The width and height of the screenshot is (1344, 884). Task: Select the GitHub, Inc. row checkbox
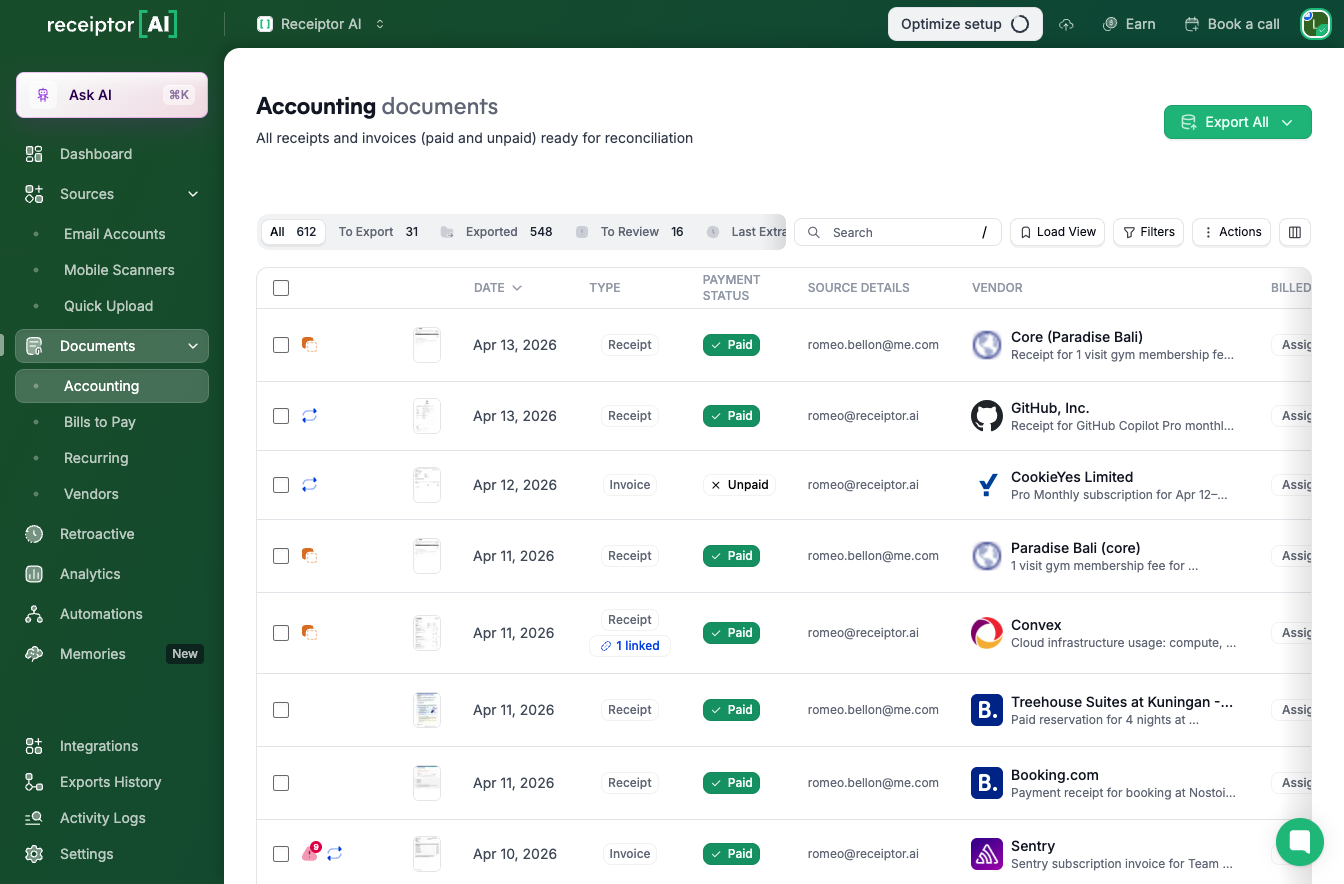[x=281, y=416]
